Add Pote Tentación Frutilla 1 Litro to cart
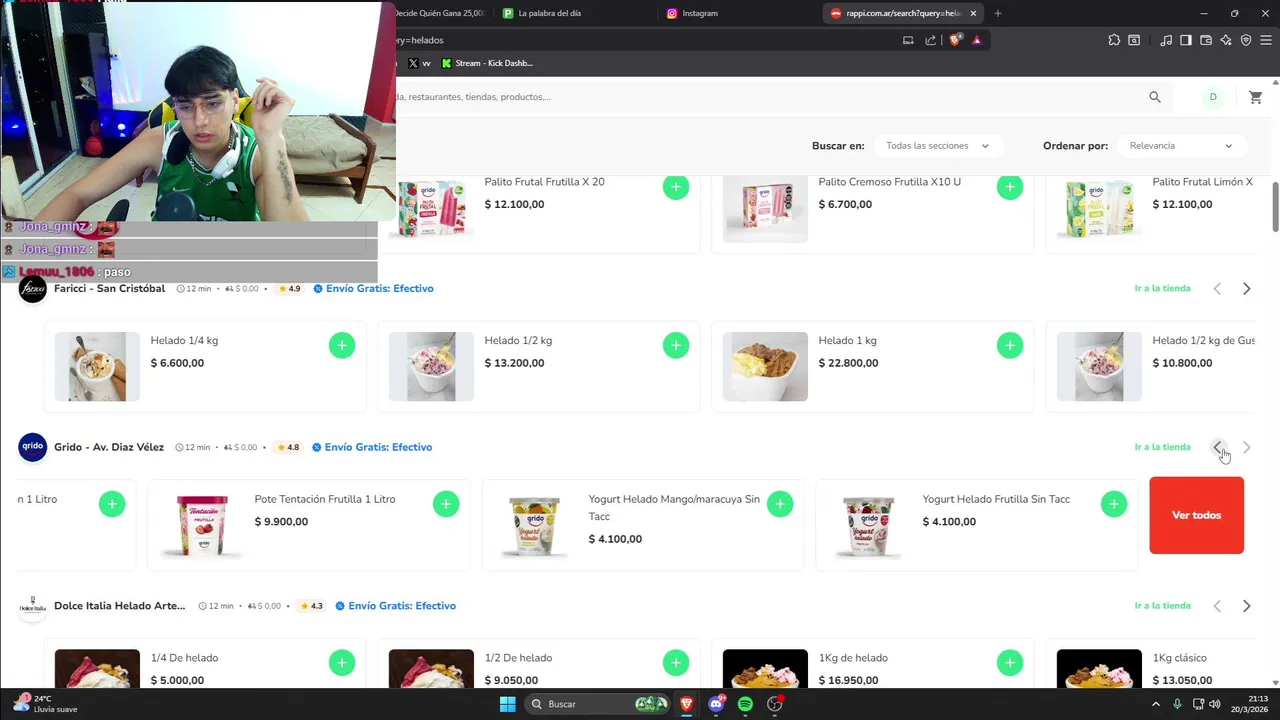This screenshot has height=720, width=1280. click(x=446, y=504)
